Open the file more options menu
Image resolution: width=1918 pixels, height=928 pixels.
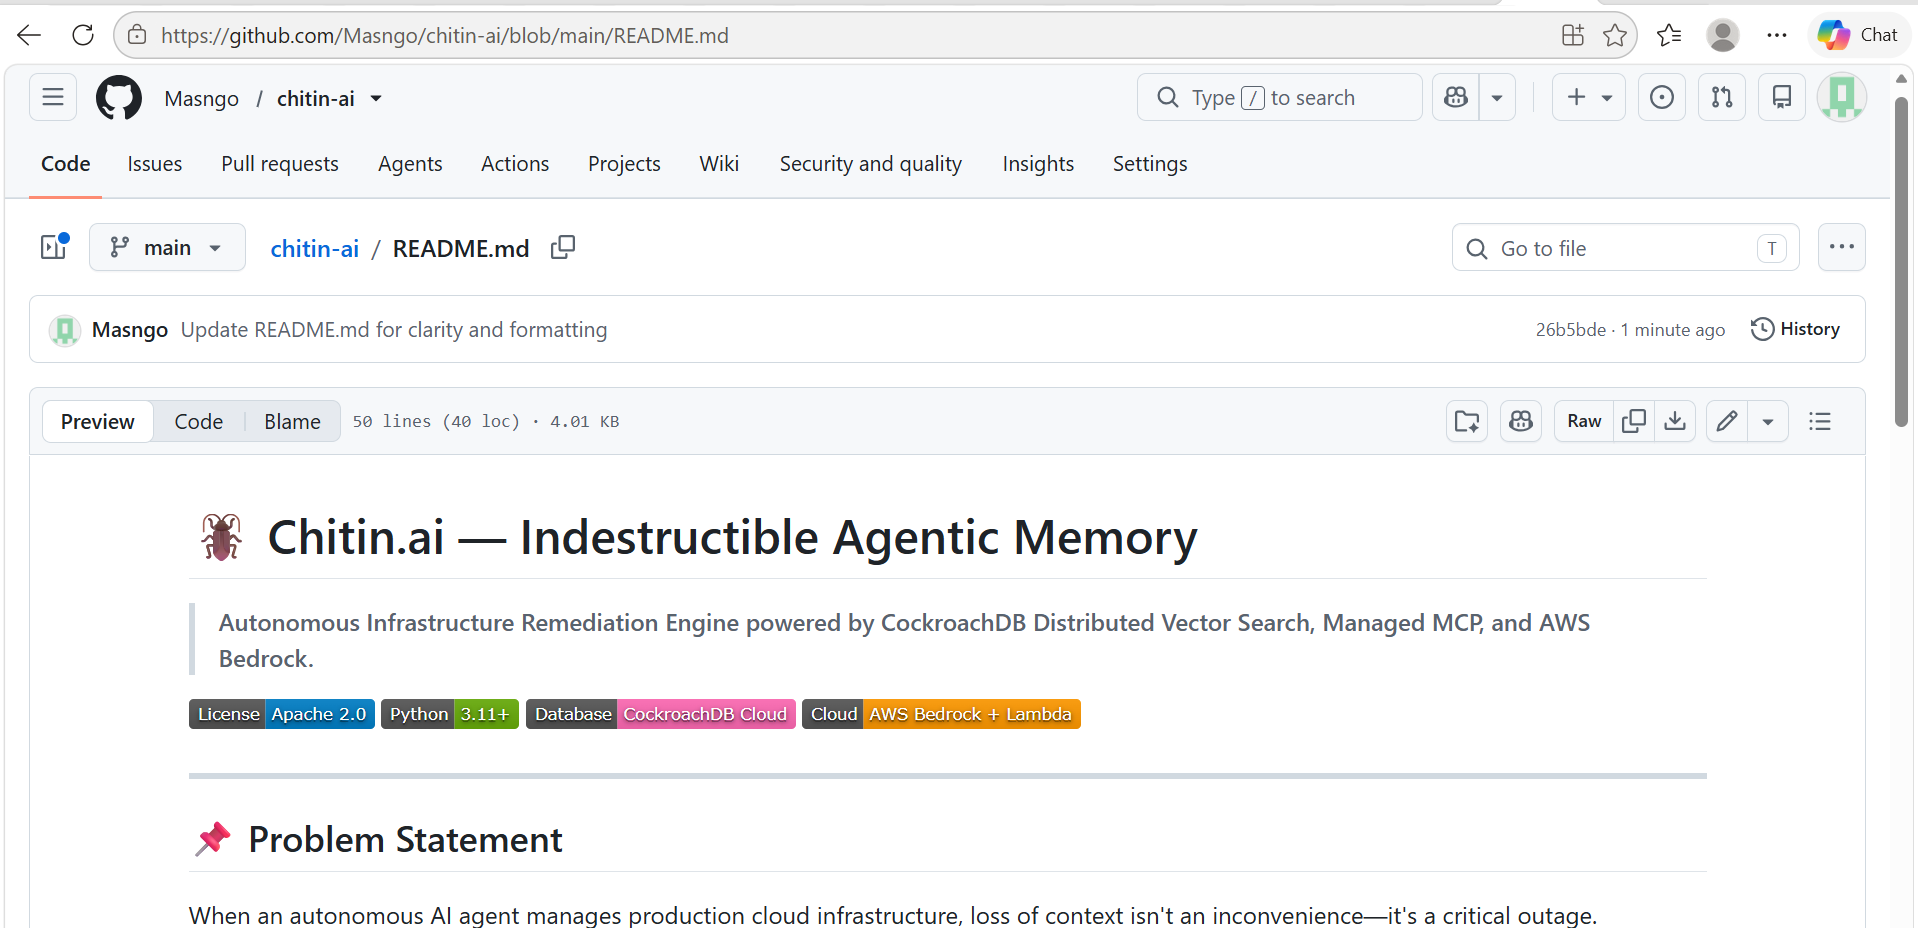click(1842, 247)
